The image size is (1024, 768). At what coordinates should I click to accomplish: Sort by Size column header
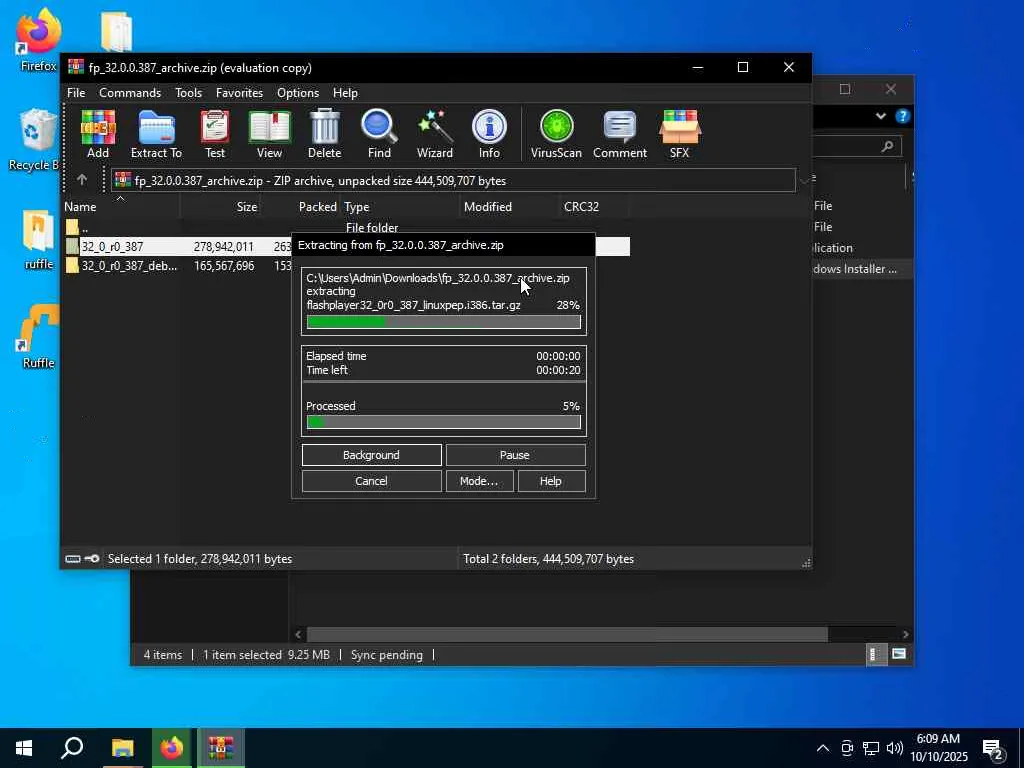click(220, 206)
